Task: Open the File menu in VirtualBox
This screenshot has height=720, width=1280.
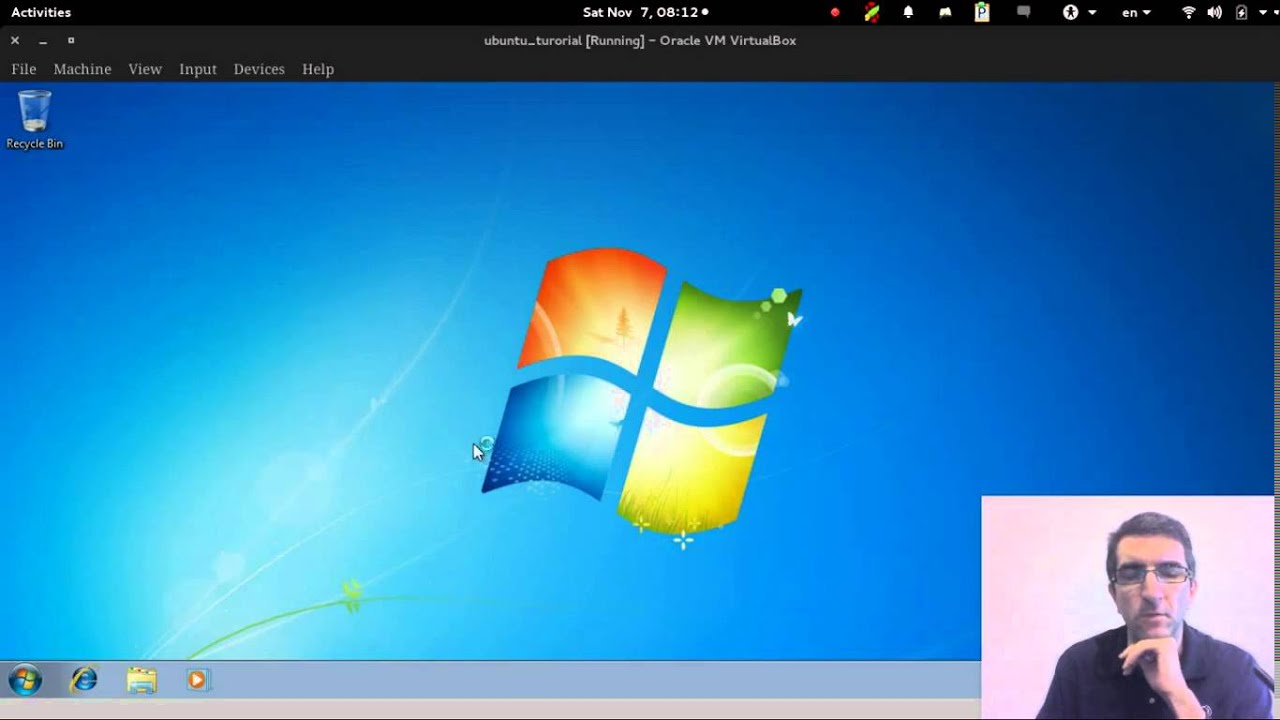Action: pyautogui.click(x=24, y=69)
